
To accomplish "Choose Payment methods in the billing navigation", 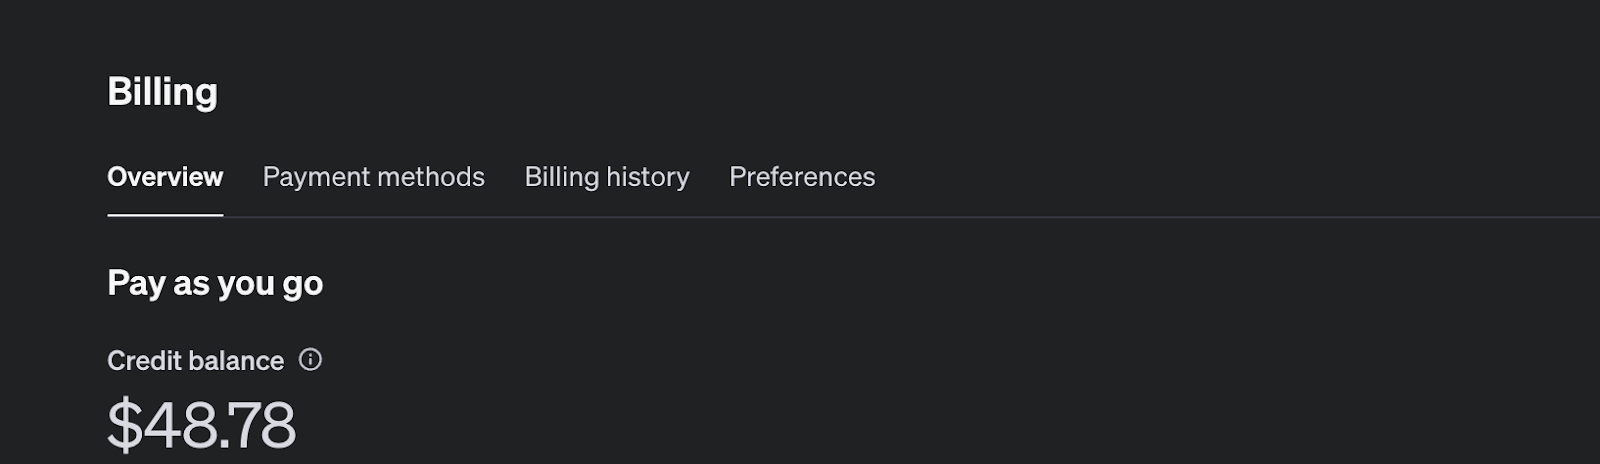I will click(373, 177).
